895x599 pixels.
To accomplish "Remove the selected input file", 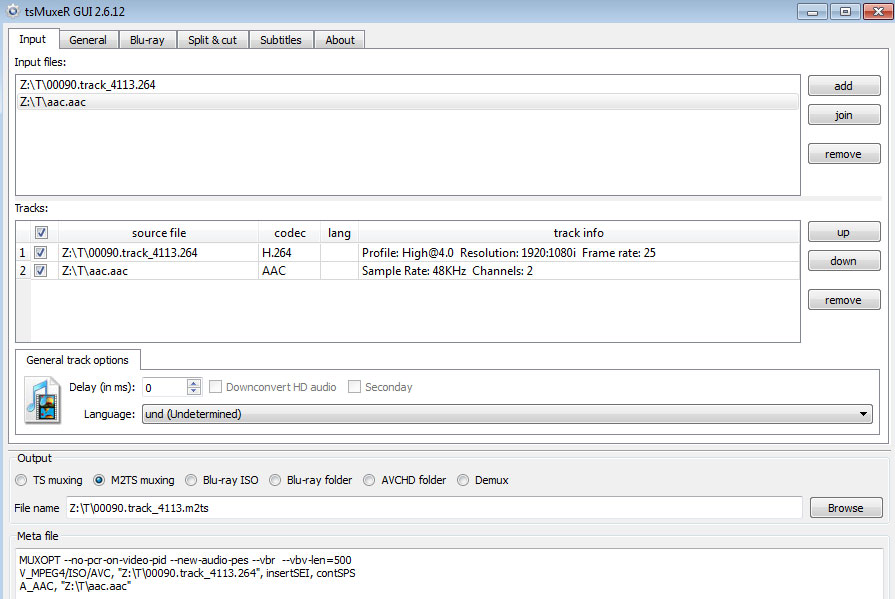I will pyautogui.click(x=844, y=154).
